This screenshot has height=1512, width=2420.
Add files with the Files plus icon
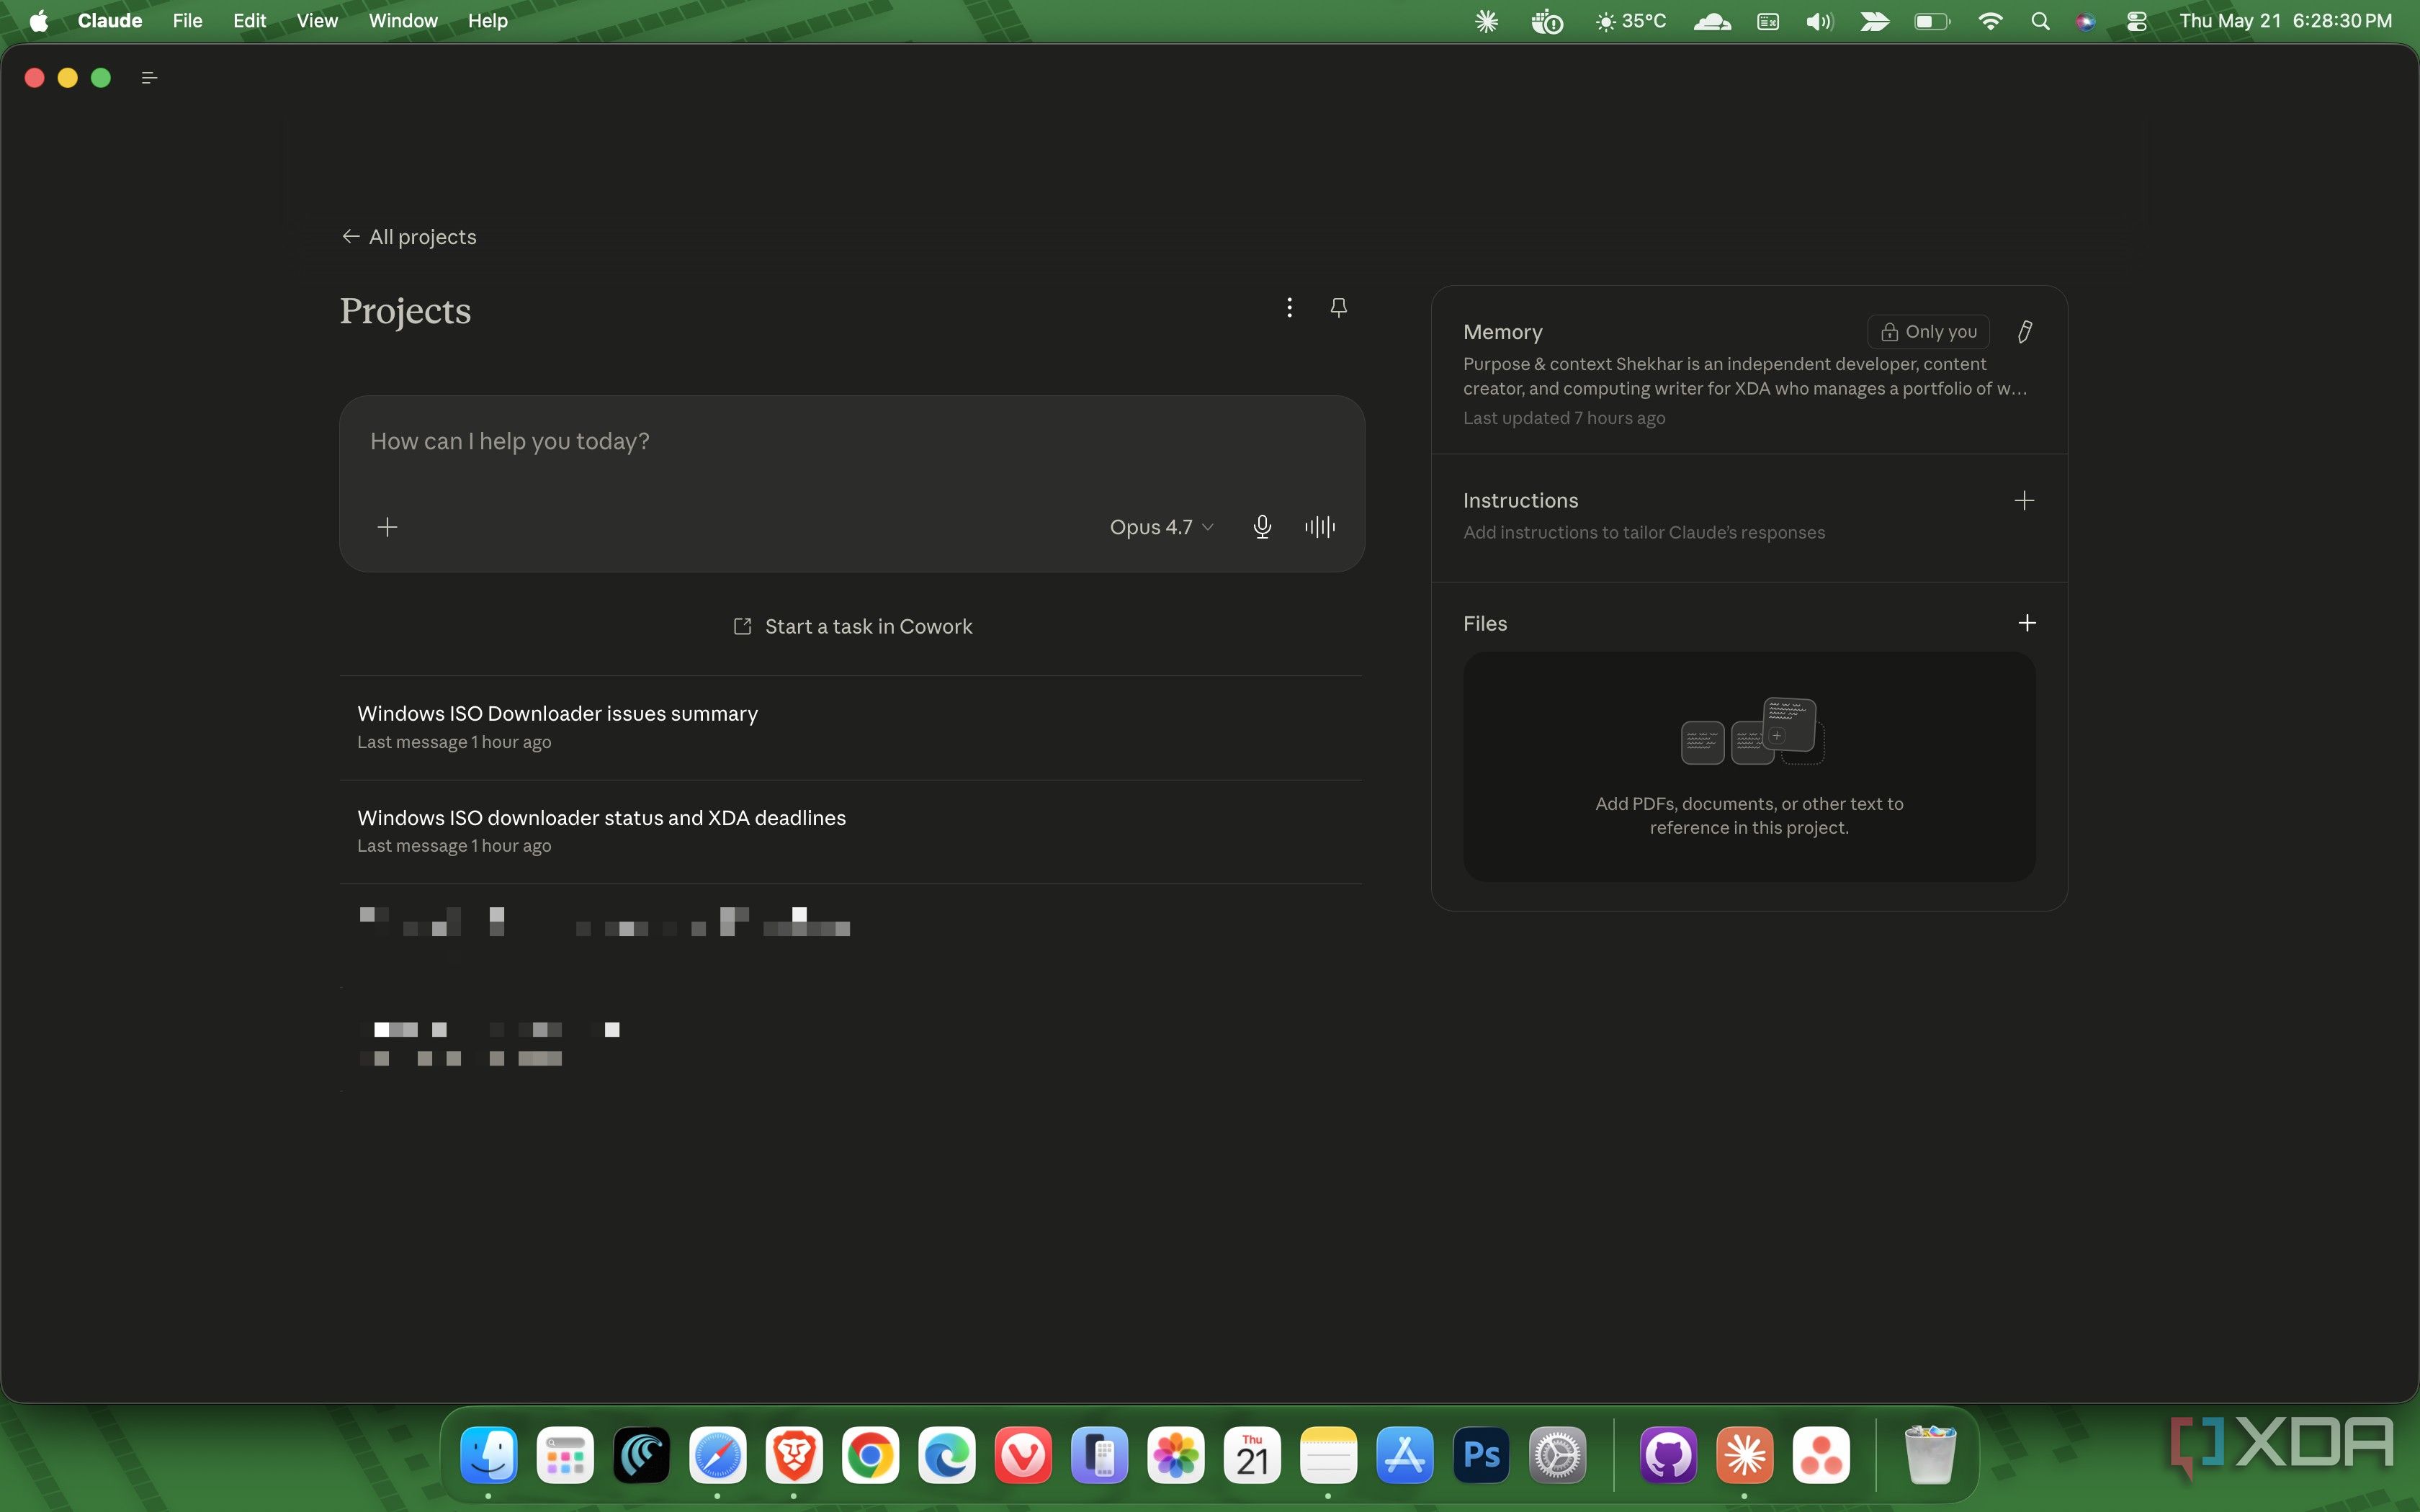click(2026, 623)
